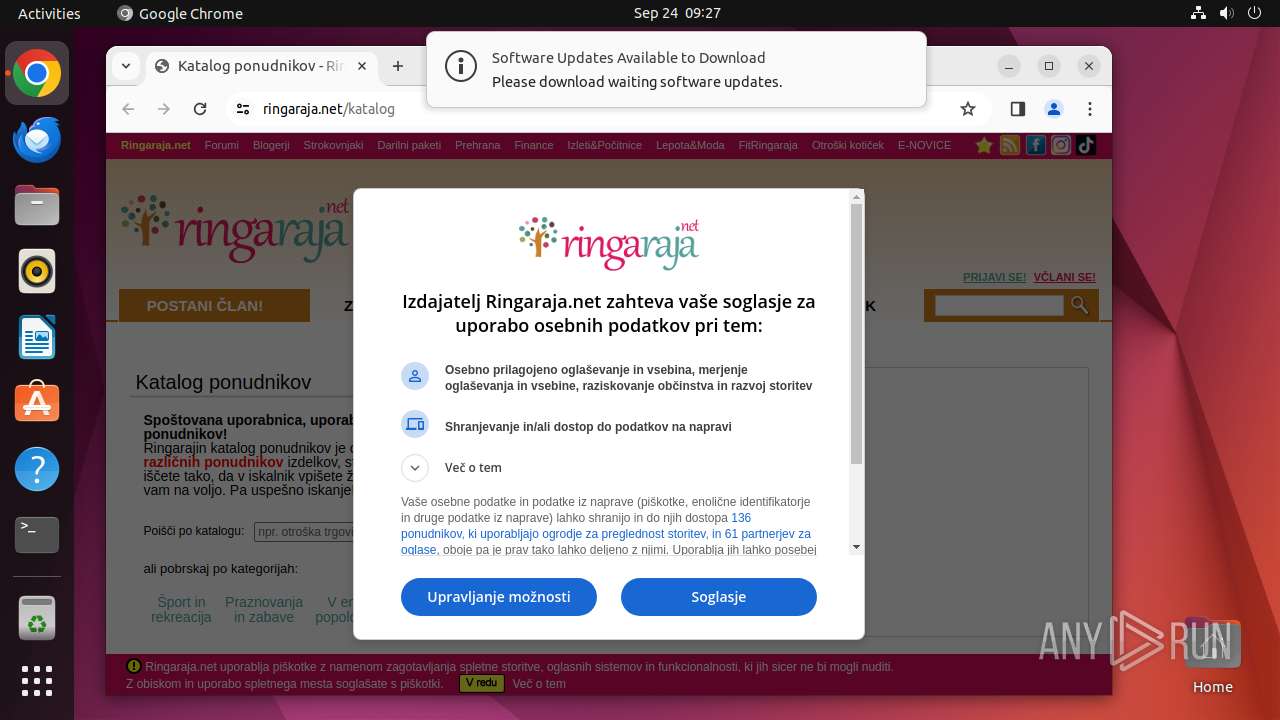Open 'Šport in rekreacija' category
This screenshot has width=1280, height=720.
pyautogui.click(x=181, y=610)
